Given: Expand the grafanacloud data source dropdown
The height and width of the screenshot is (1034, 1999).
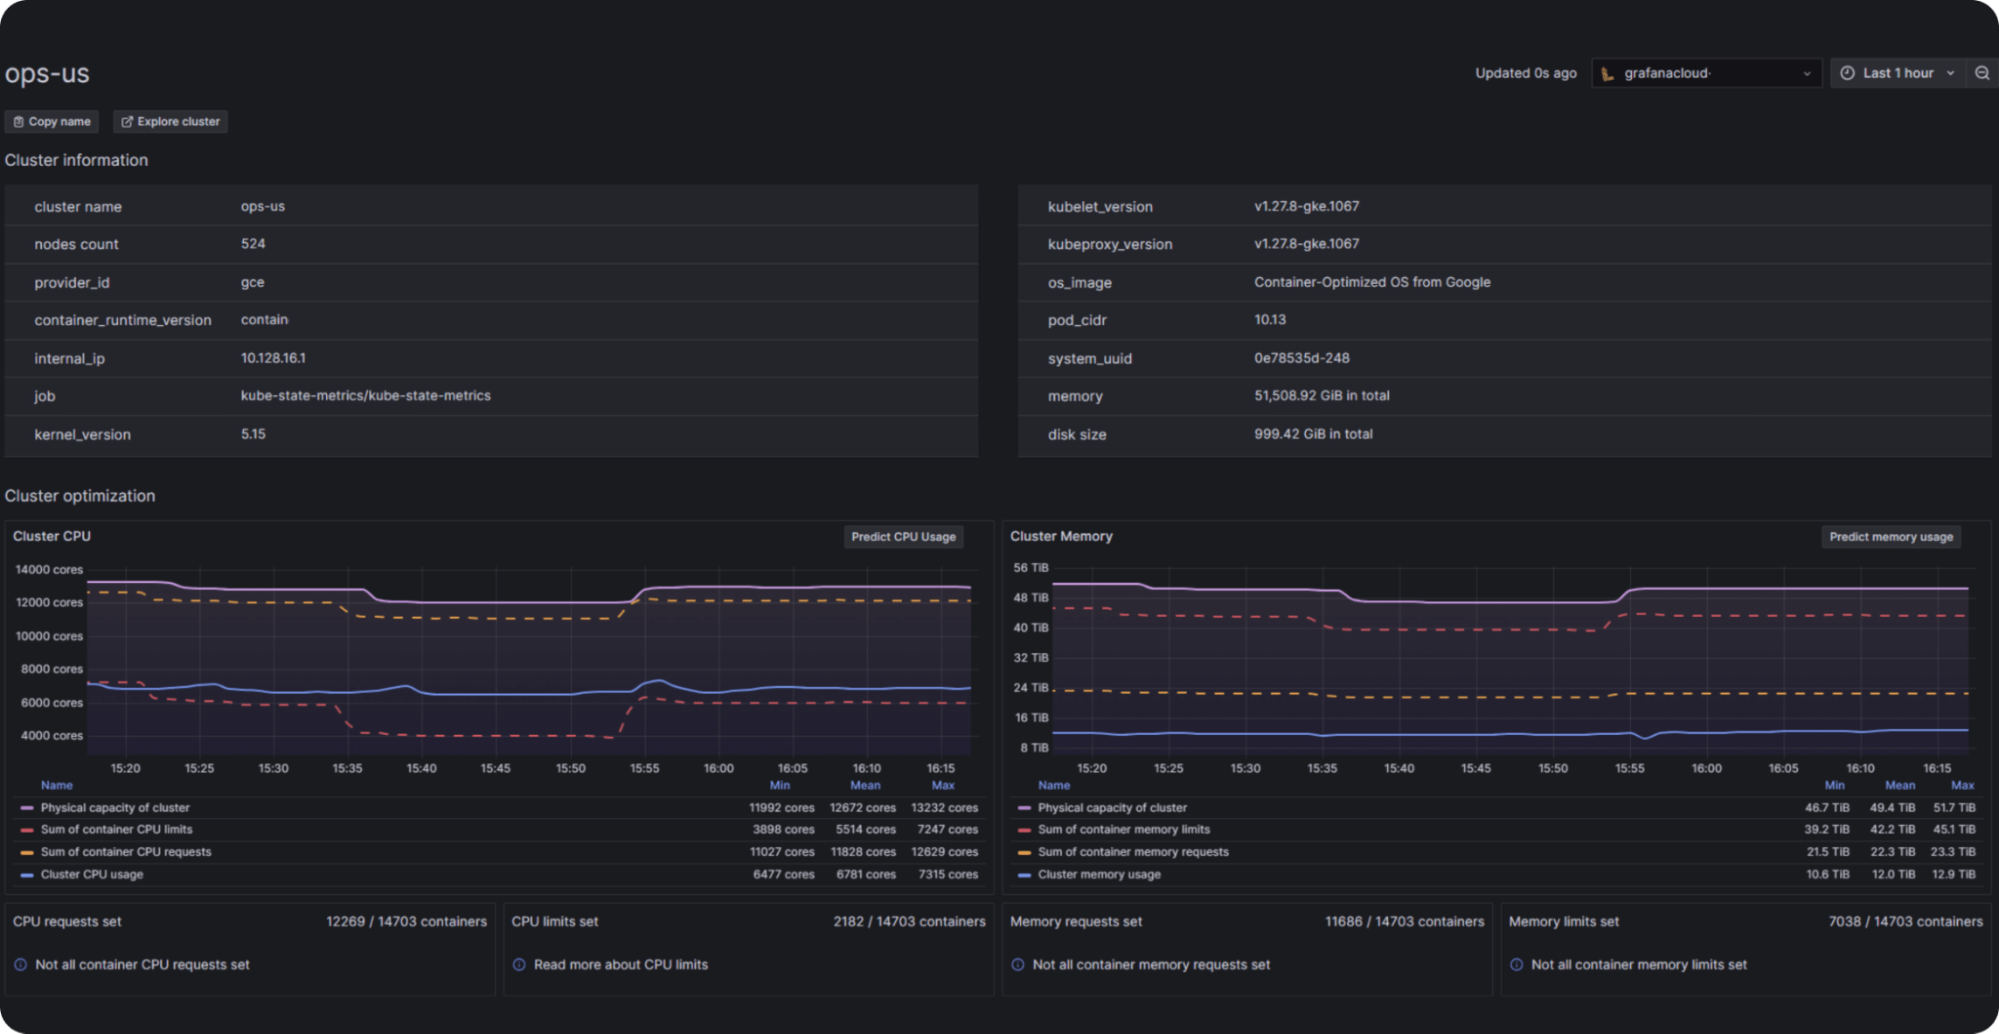Looking at the screenshot, I should click(1806, 72).
